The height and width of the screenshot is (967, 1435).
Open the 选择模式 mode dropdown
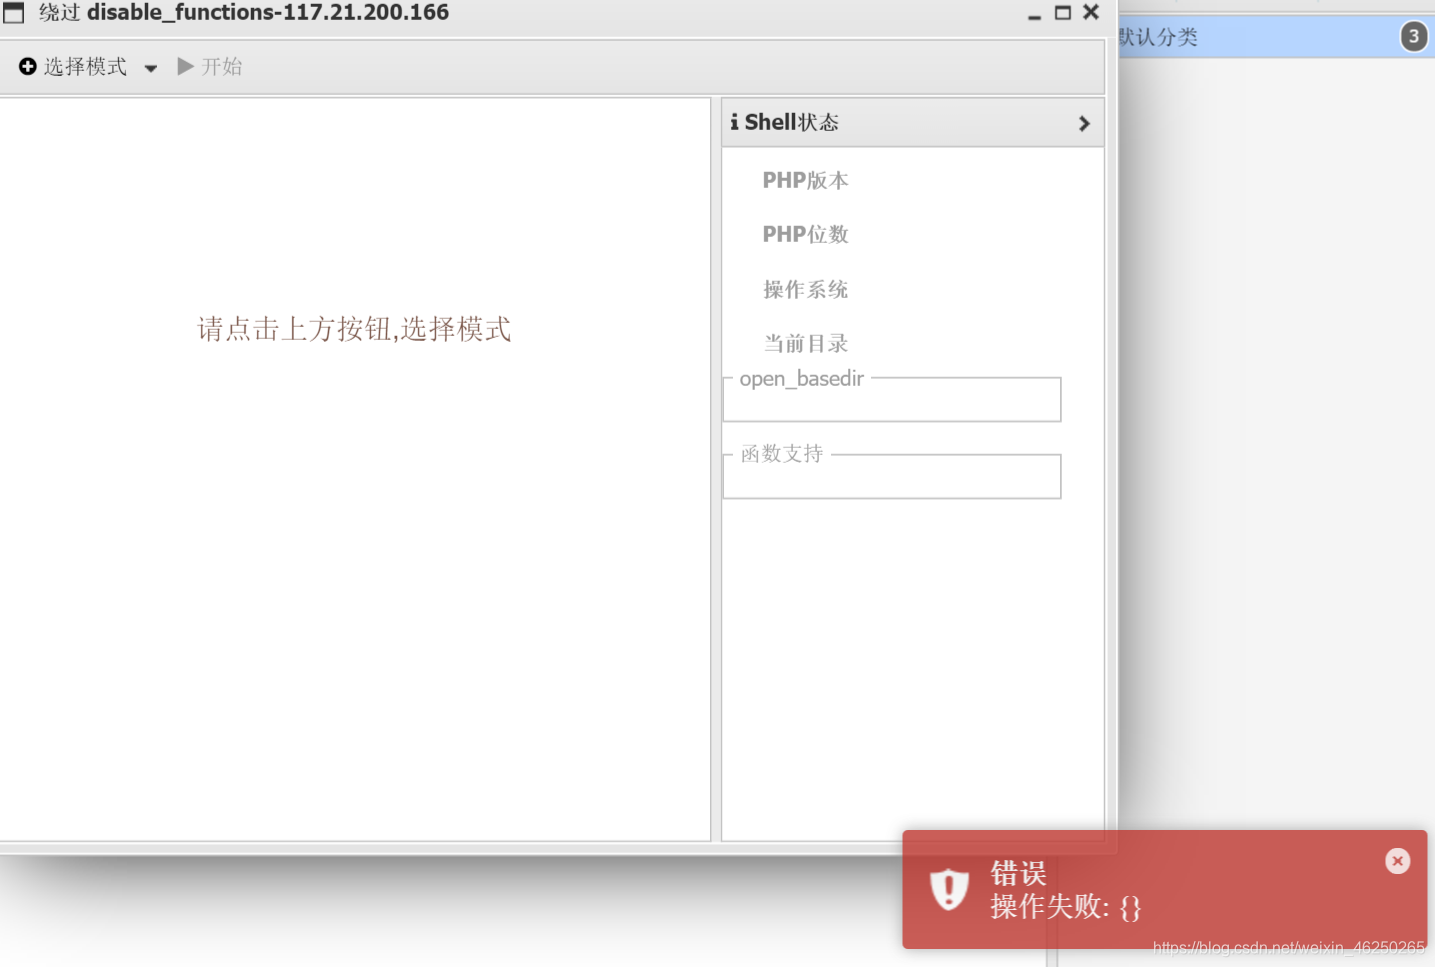tap(88, 67)
